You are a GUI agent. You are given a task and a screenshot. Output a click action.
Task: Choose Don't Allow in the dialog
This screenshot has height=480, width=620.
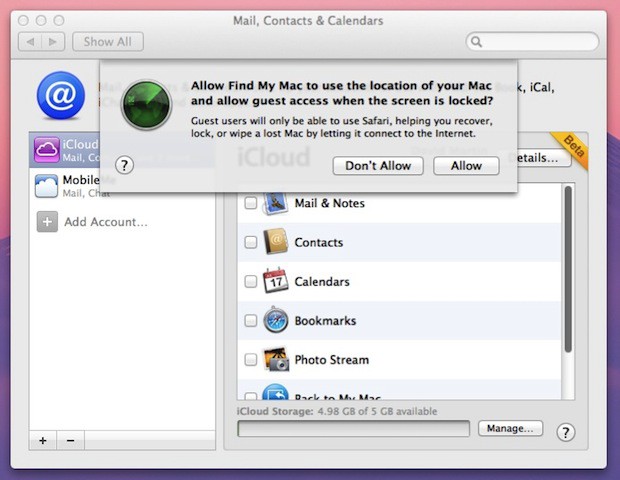[378, 165]
